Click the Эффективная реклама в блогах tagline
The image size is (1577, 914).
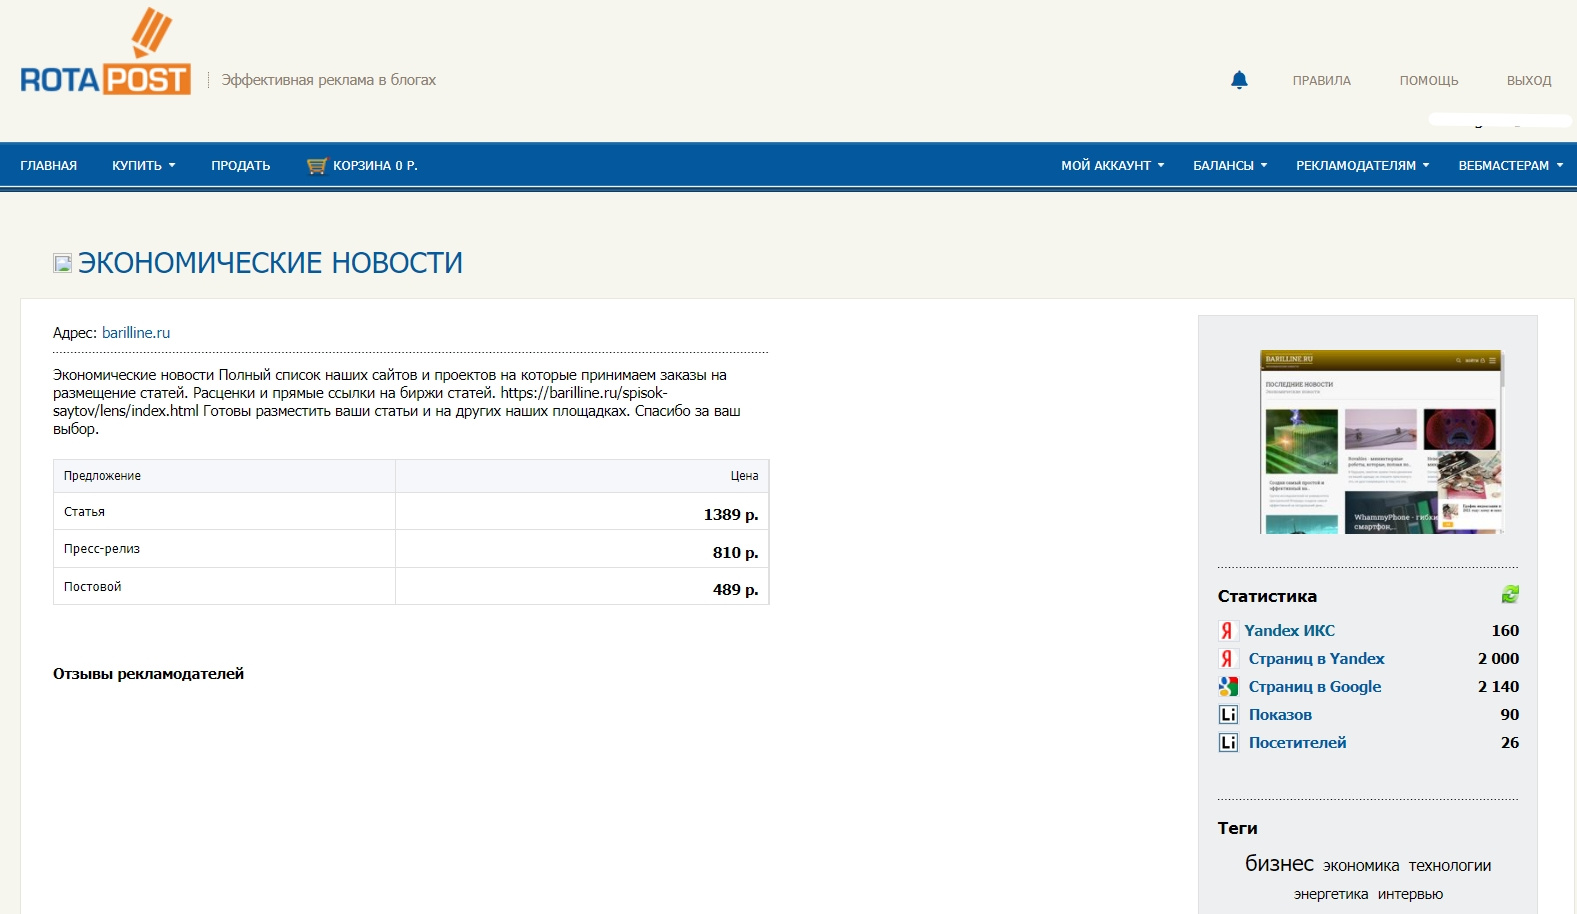click(x=329, y=80)
